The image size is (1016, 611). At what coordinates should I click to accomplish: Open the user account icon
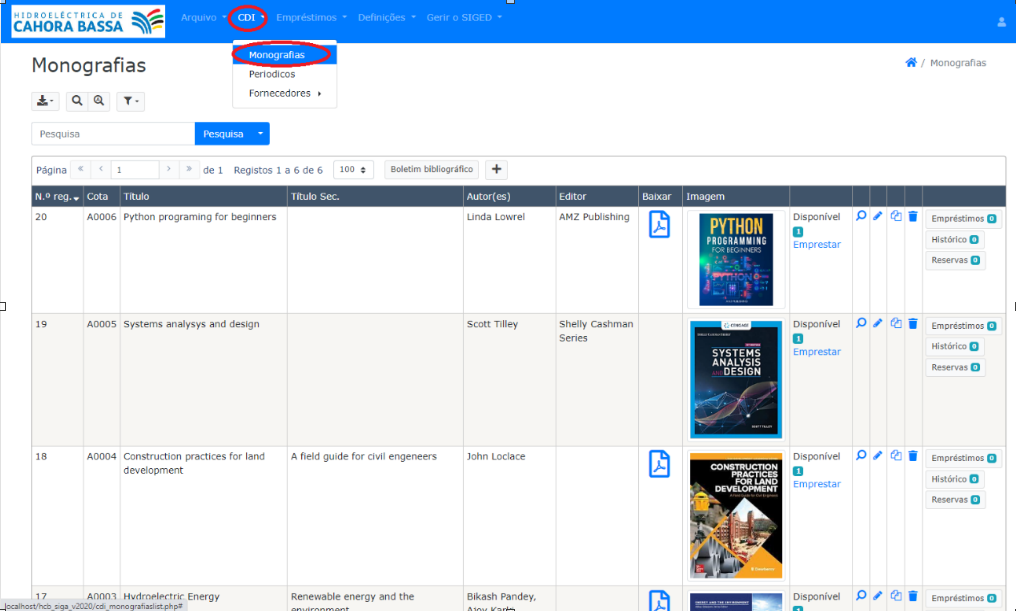click(1001, 21)
